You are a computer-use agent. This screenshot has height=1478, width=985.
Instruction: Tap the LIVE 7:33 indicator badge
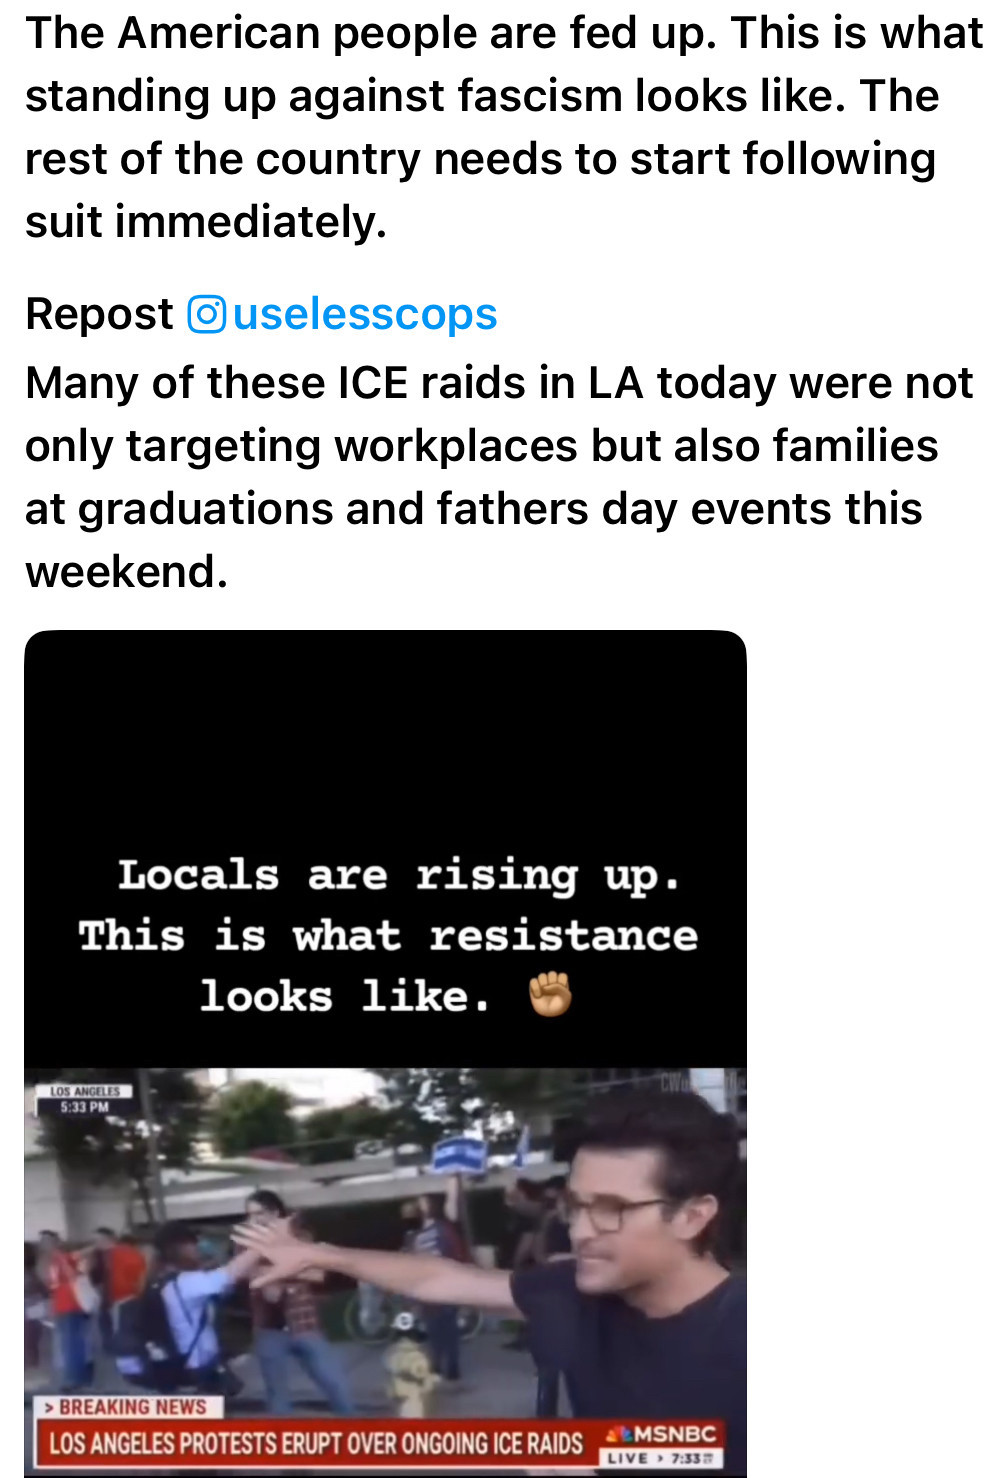661,1458
